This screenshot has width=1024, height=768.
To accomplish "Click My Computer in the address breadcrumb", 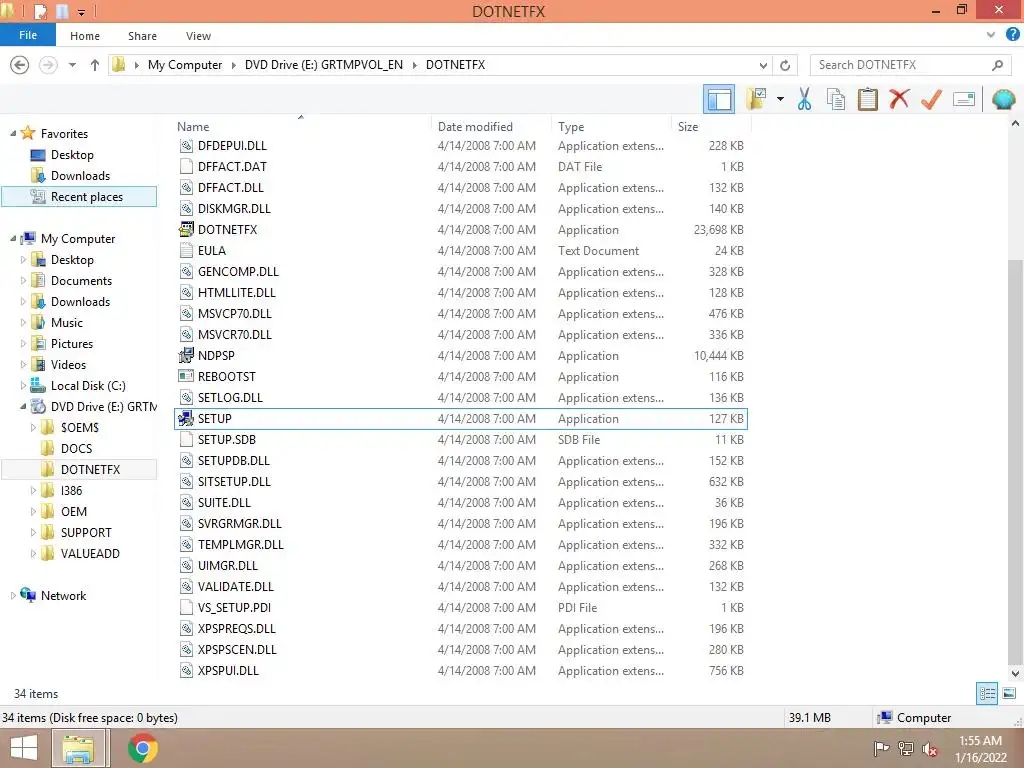I will pos(185,65).
